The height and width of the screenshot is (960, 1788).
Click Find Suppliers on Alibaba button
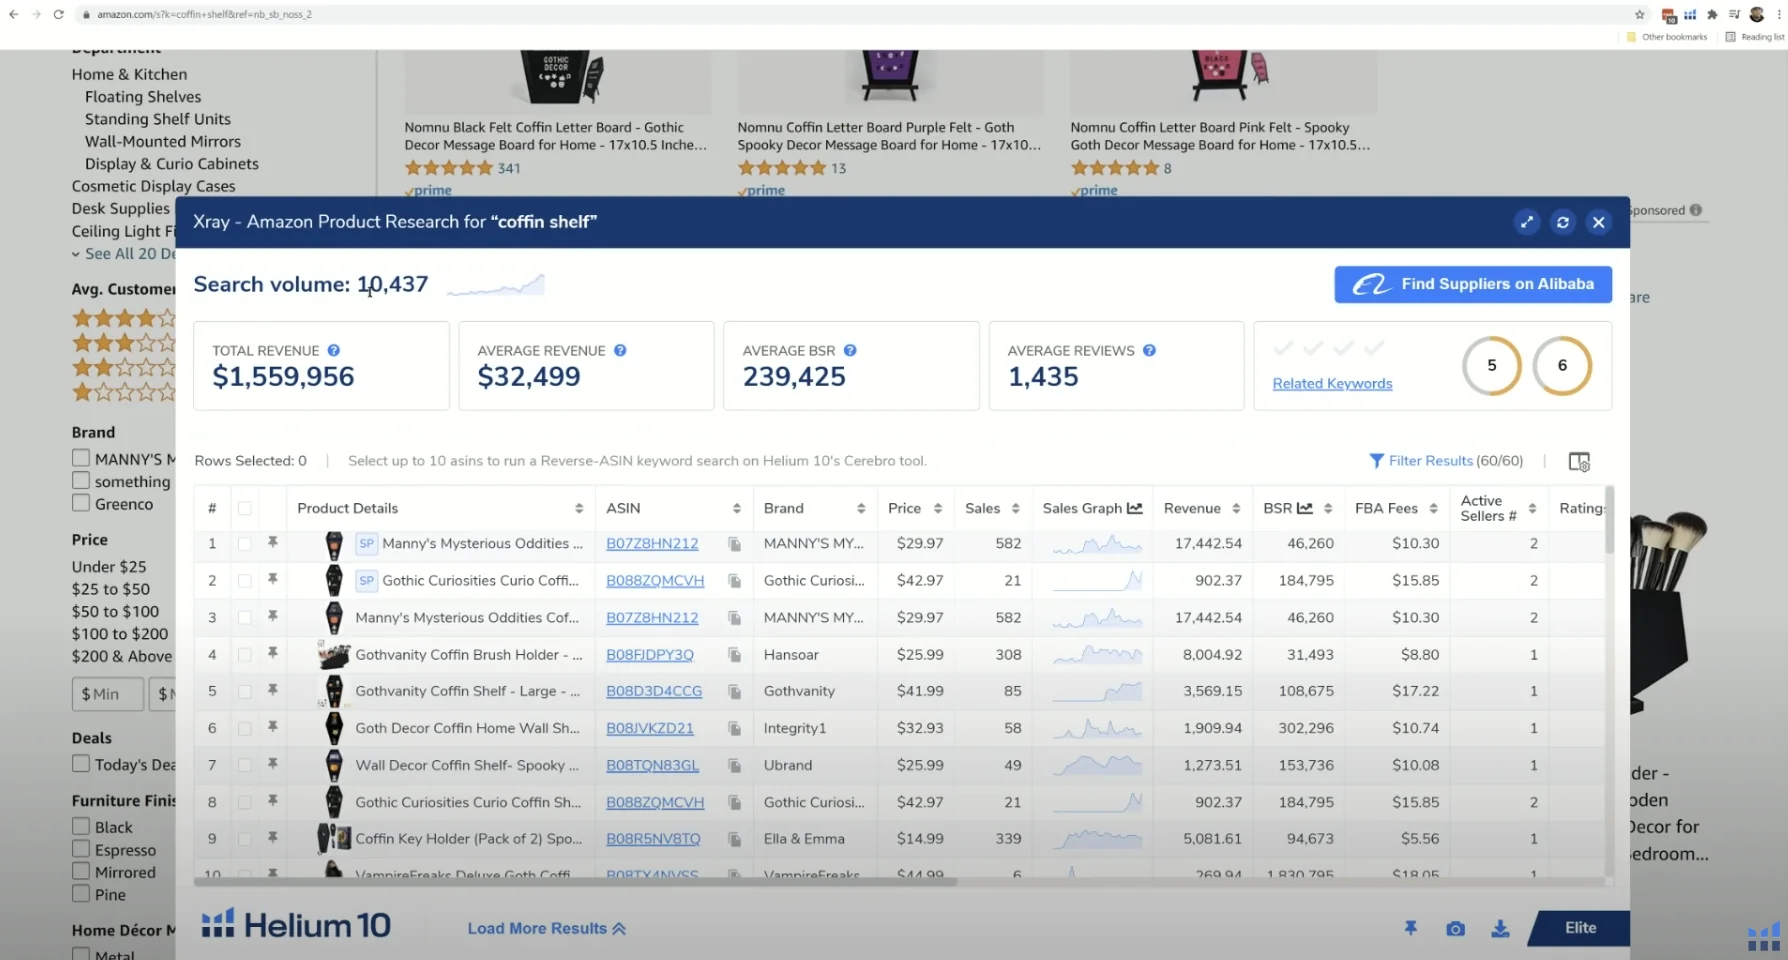point(1473,284)
